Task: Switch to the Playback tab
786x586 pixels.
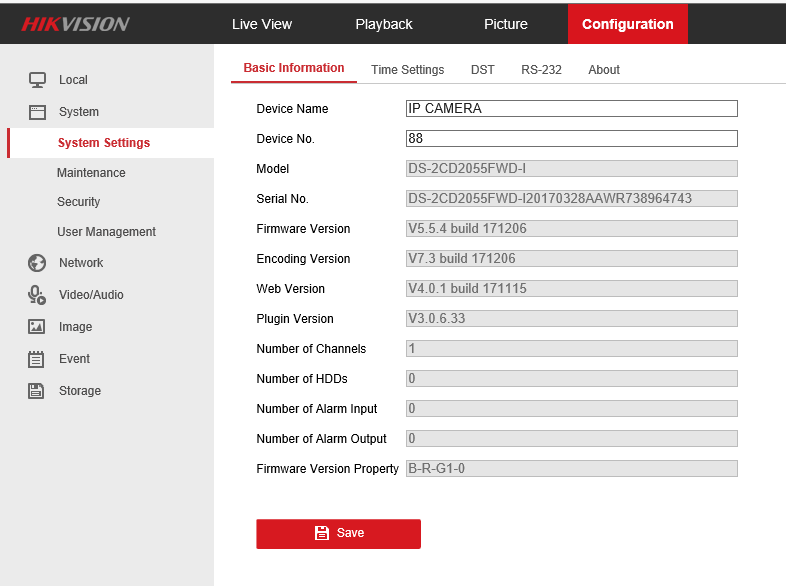Action: coord(384,24)
